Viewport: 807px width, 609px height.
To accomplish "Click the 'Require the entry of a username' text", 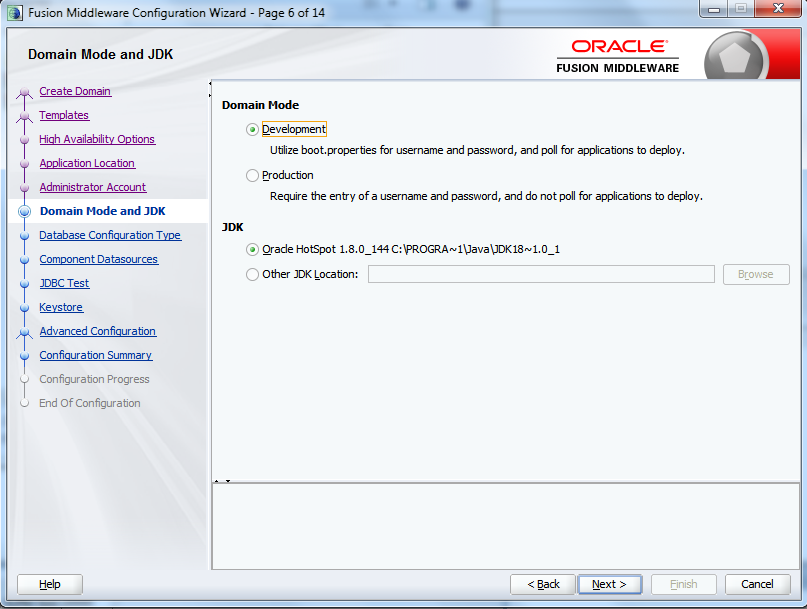I will pos(486,196).
